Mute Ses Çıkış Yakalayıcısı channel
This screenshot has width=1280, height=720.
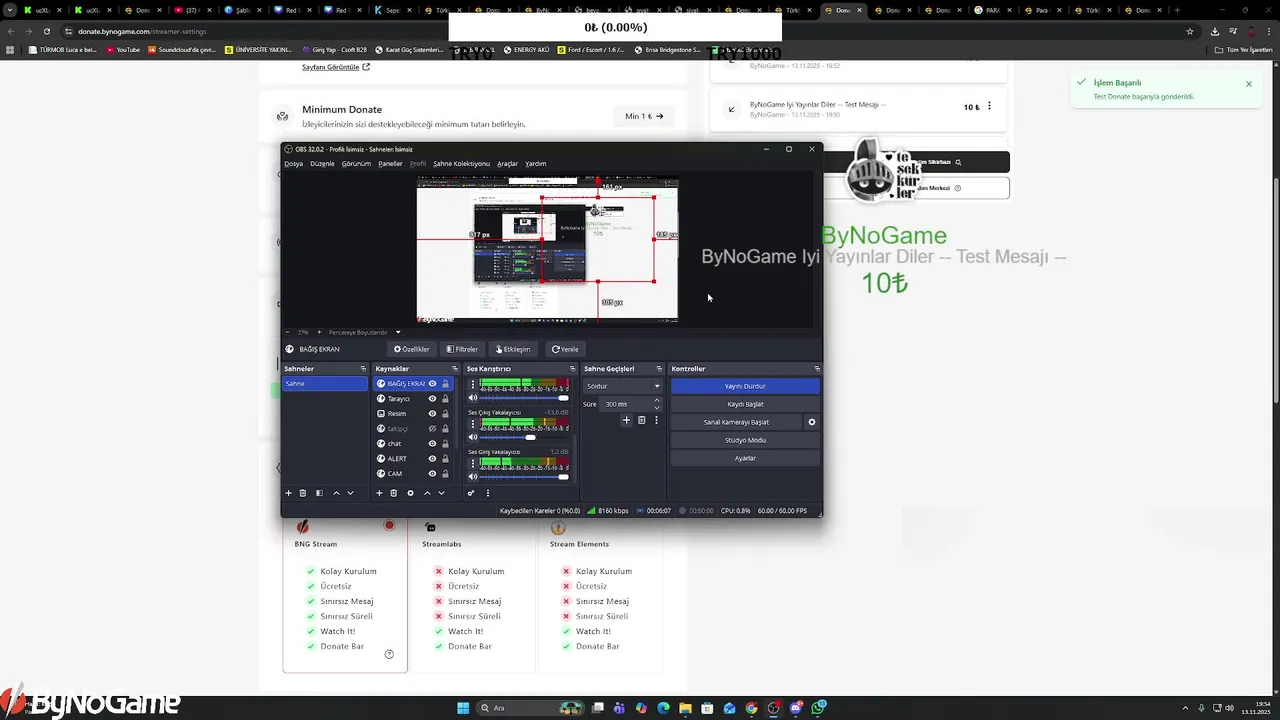(473, 437)
